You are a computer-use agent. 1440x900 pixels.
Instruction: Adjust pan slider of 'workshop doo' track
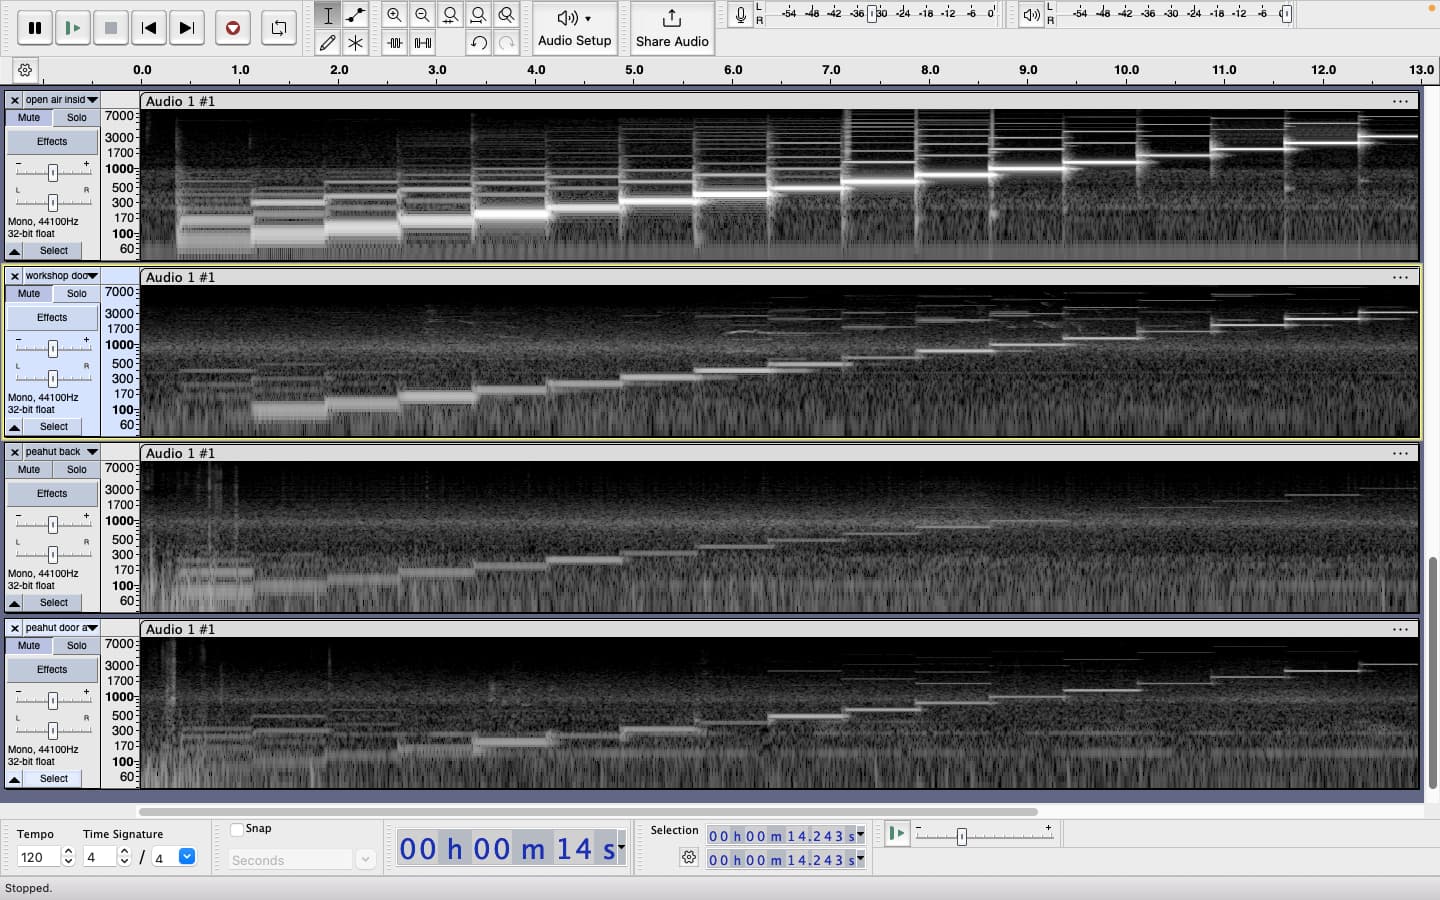pyautogui.click(x=53, y=379)
